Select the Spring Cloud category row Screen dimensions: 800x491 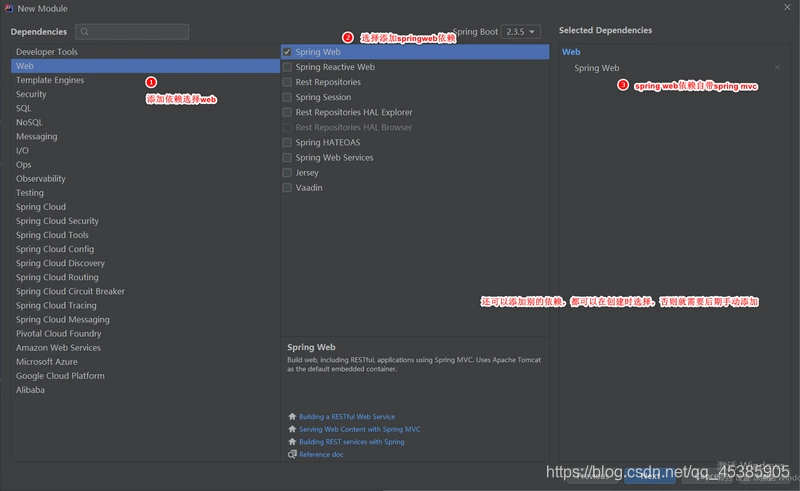click(x=145, y=207)
